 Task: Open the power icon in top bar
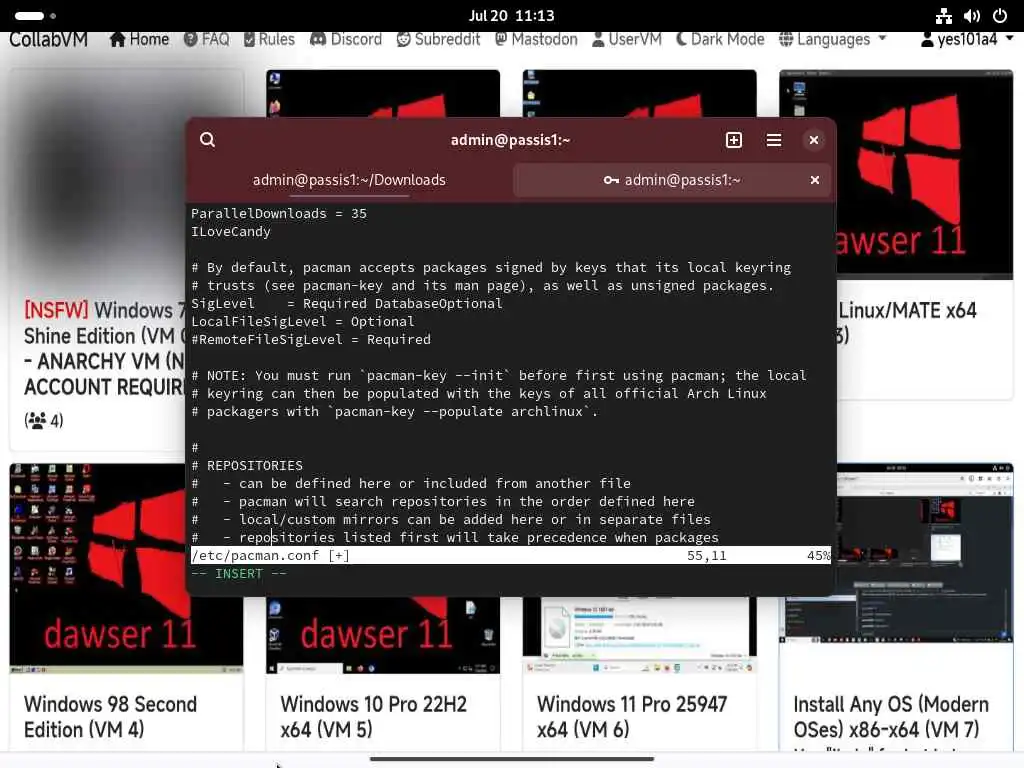[x=1000, y=16]
